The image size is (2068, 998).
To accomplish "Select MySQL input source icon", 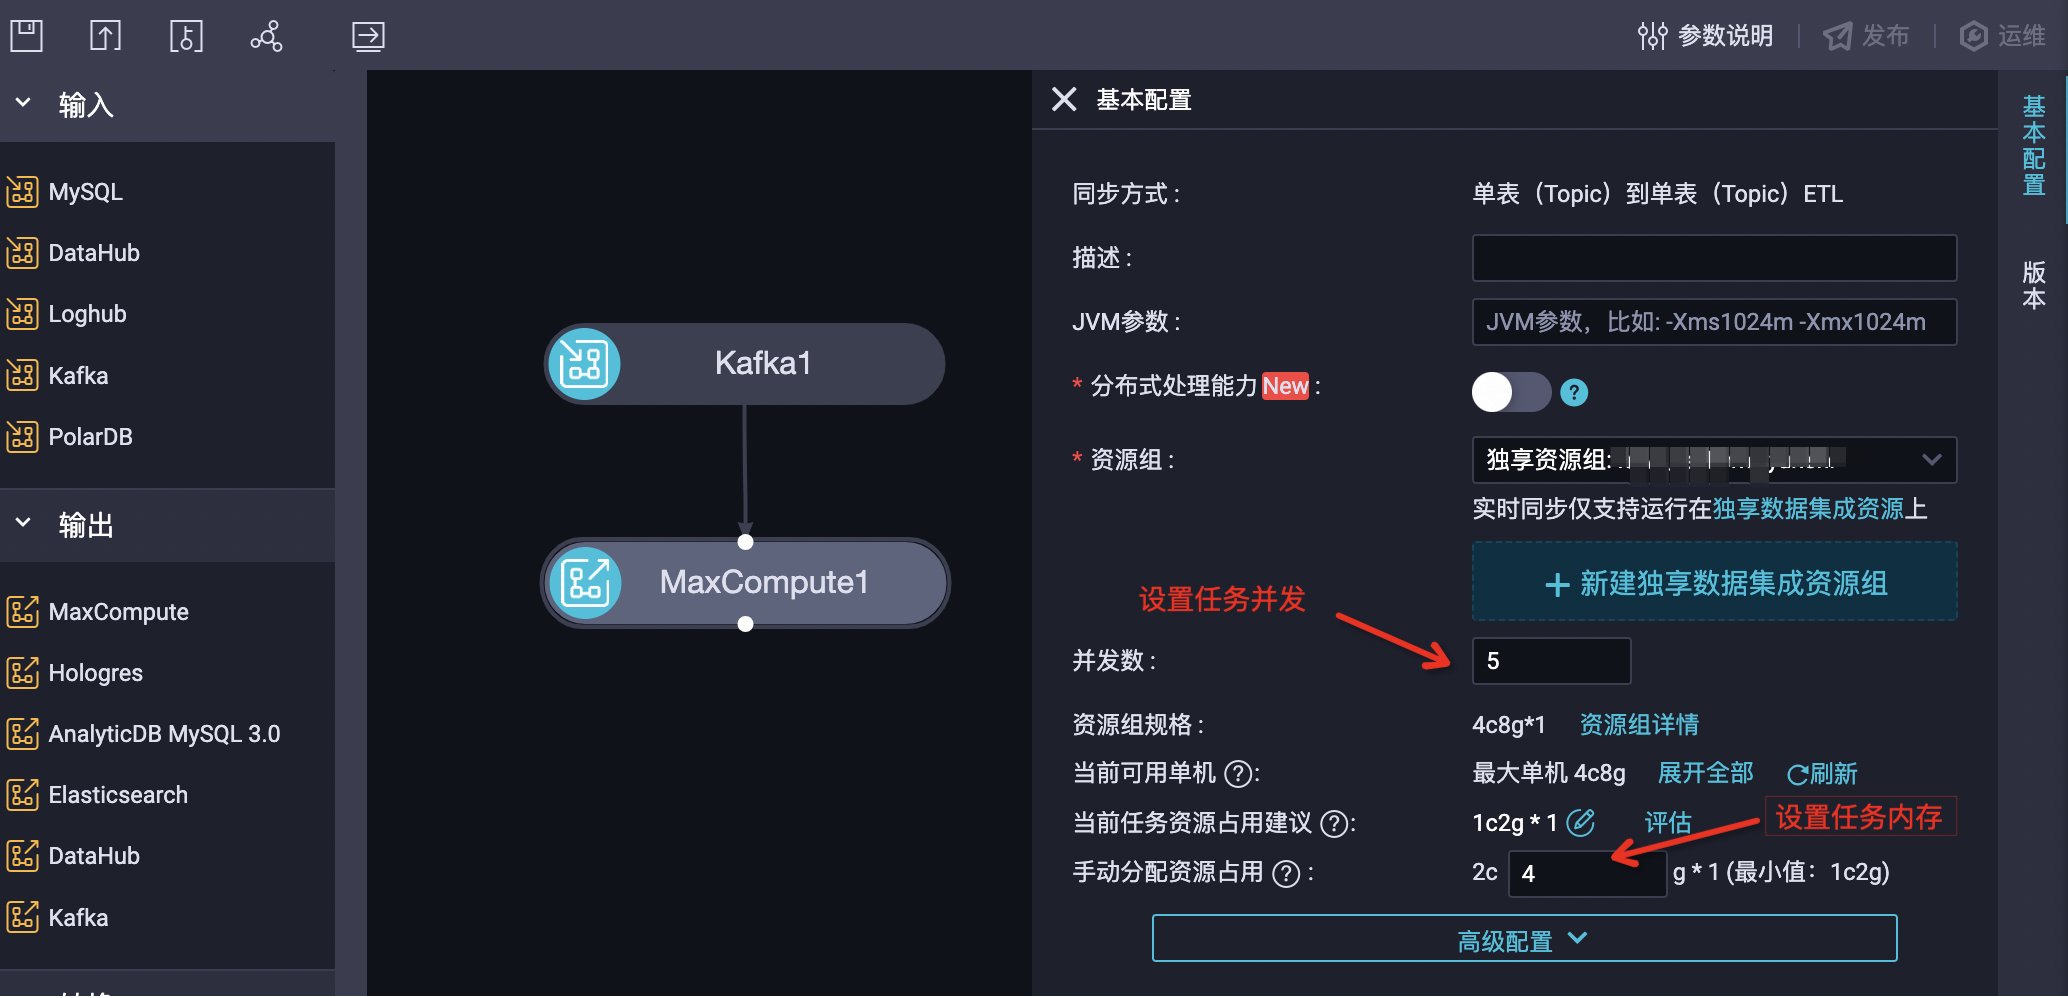I will (22, 191).
